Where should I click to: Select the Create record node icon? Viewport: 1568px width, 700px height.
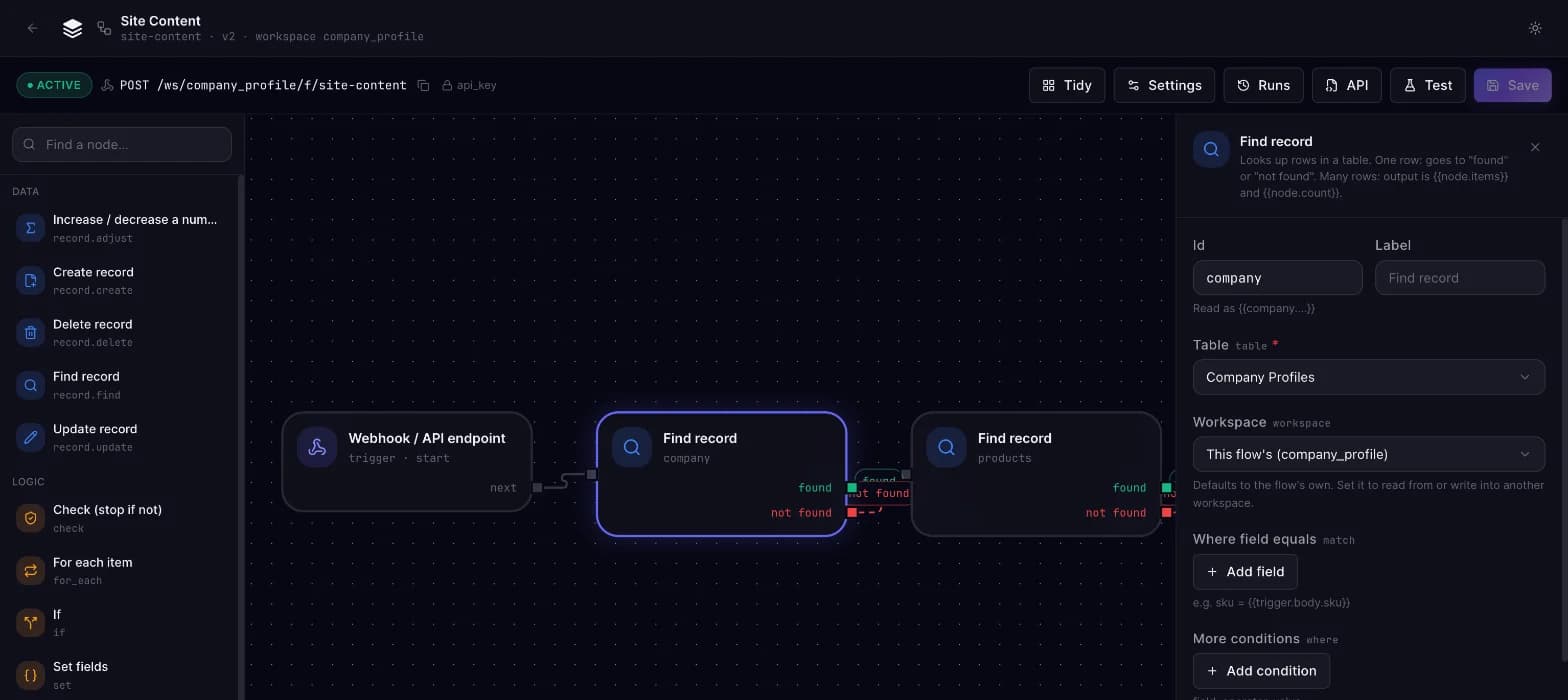click(x=30, y=280)
